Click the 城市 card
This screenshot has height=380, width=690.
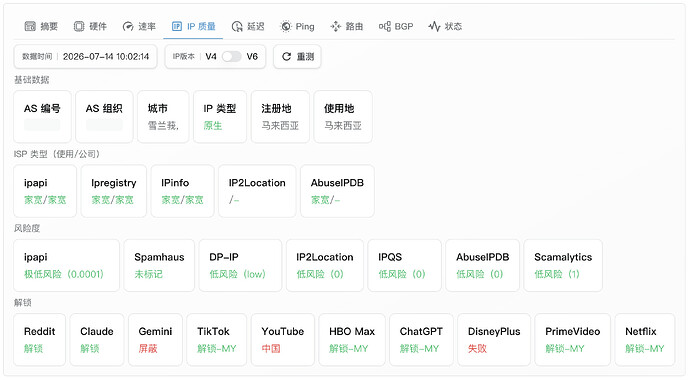coord(163,117)
